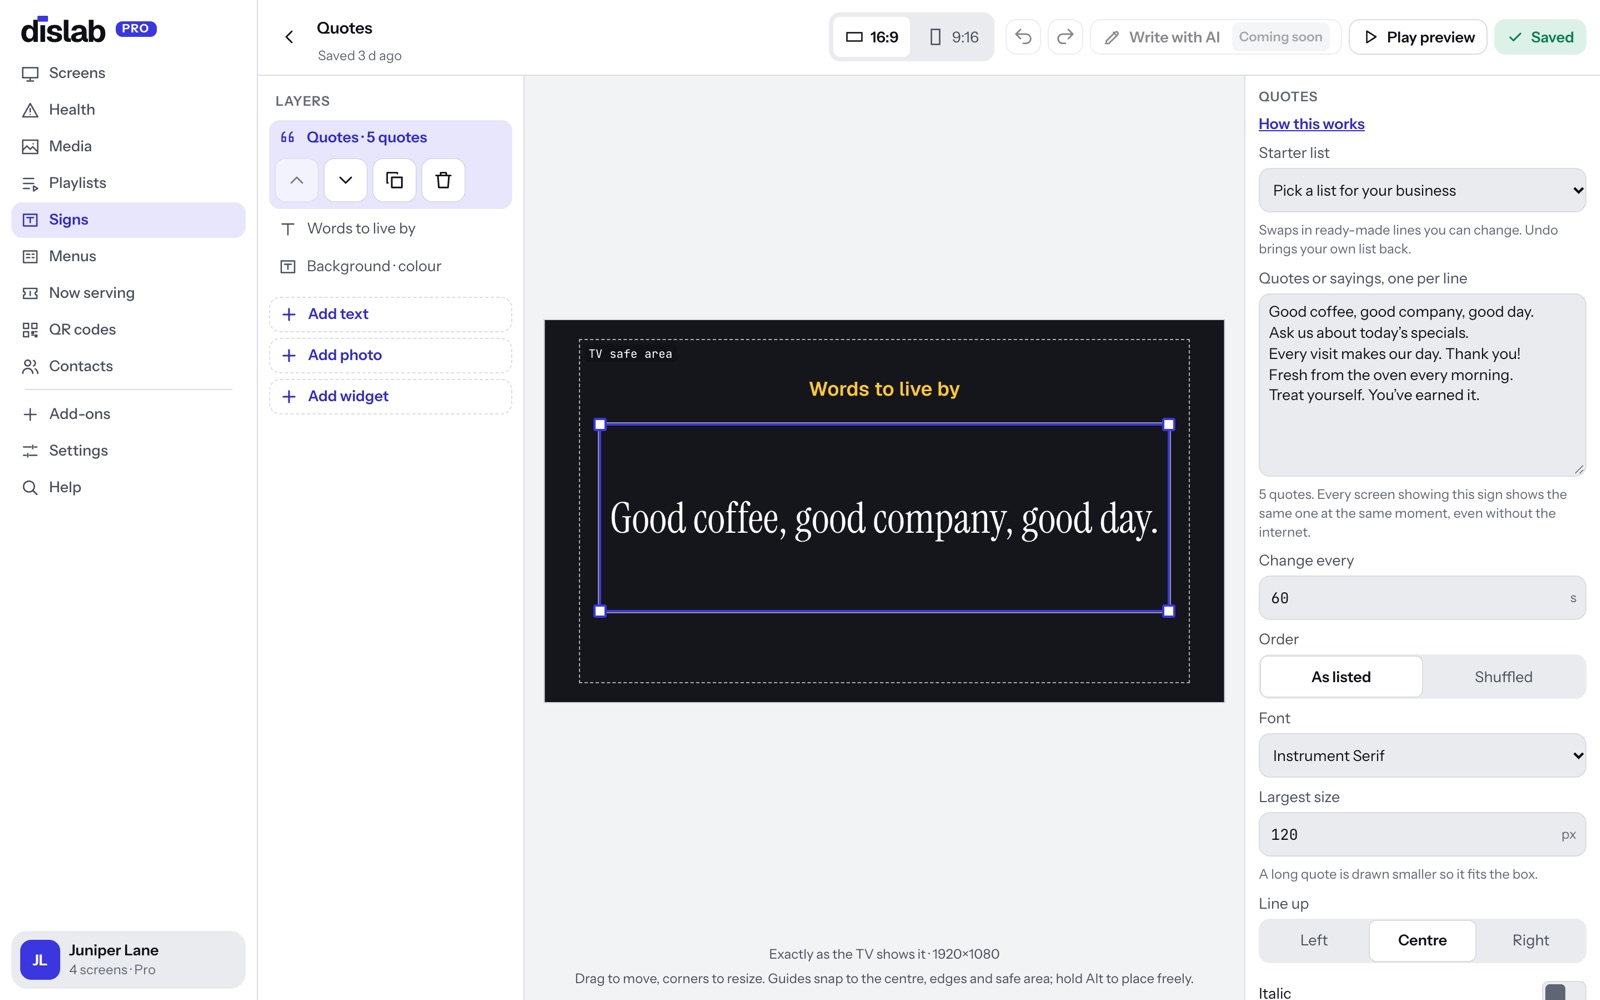1600x1000 pixels.
Task: Click the Largest size field
Action: [1422, 835]
